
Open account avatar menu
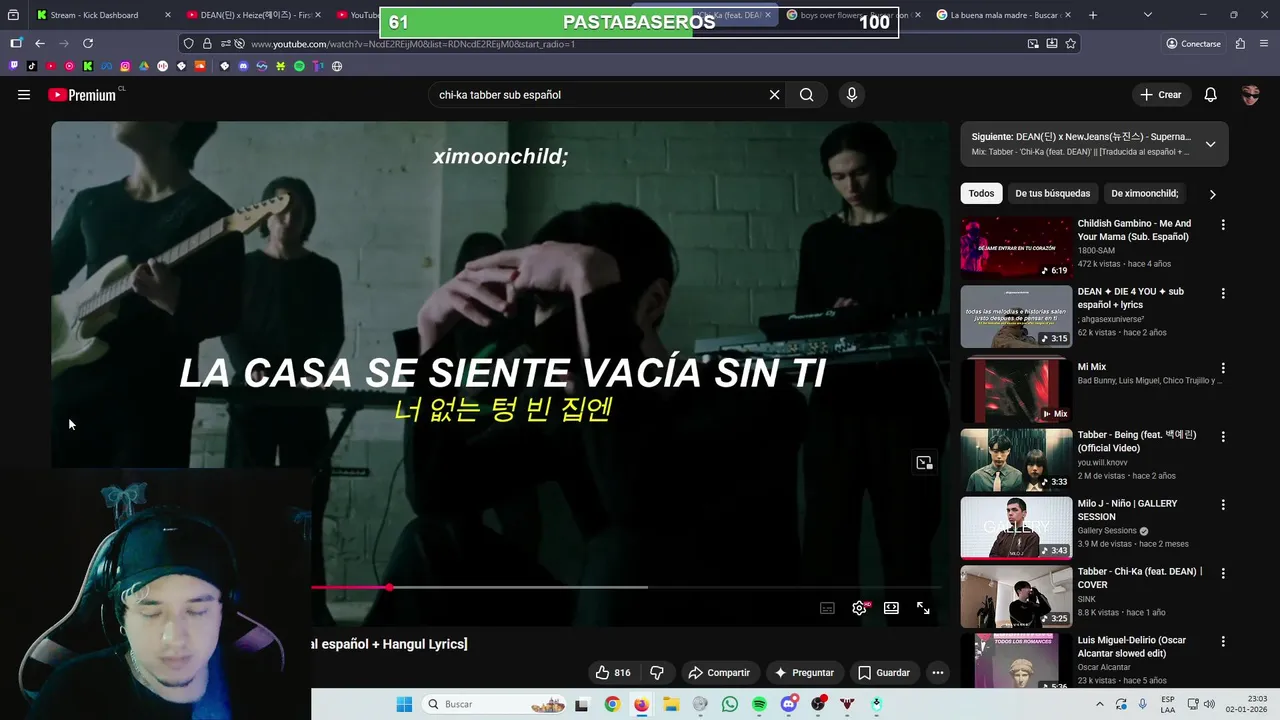(x=1250, y=95)
